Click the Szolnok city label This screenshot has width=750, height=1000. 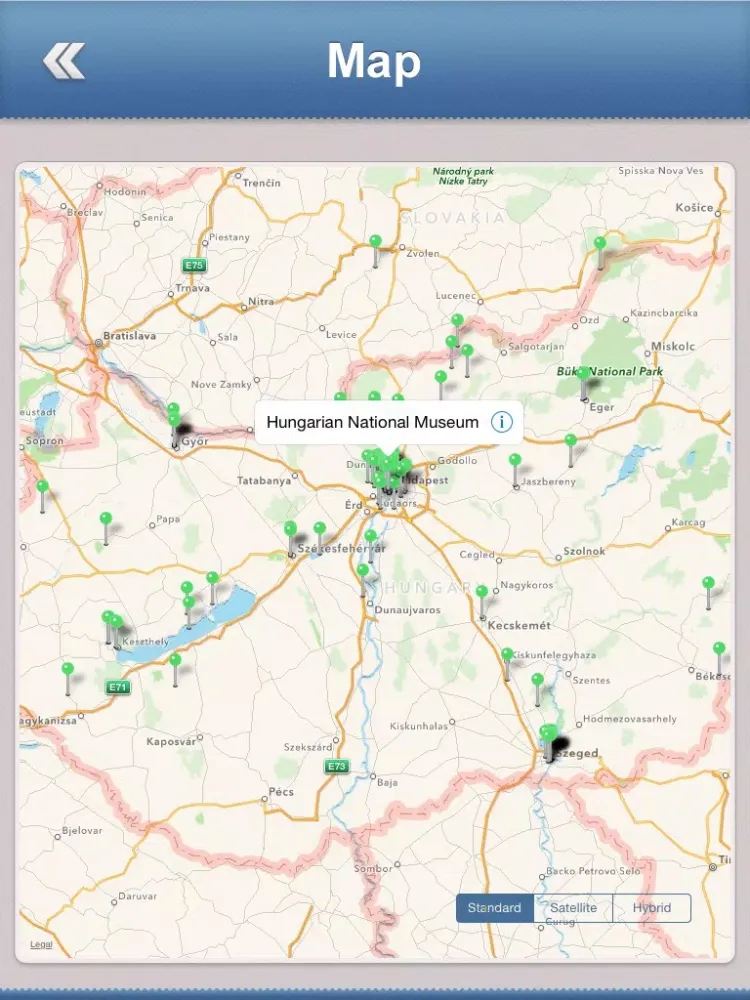click(584, 551)
